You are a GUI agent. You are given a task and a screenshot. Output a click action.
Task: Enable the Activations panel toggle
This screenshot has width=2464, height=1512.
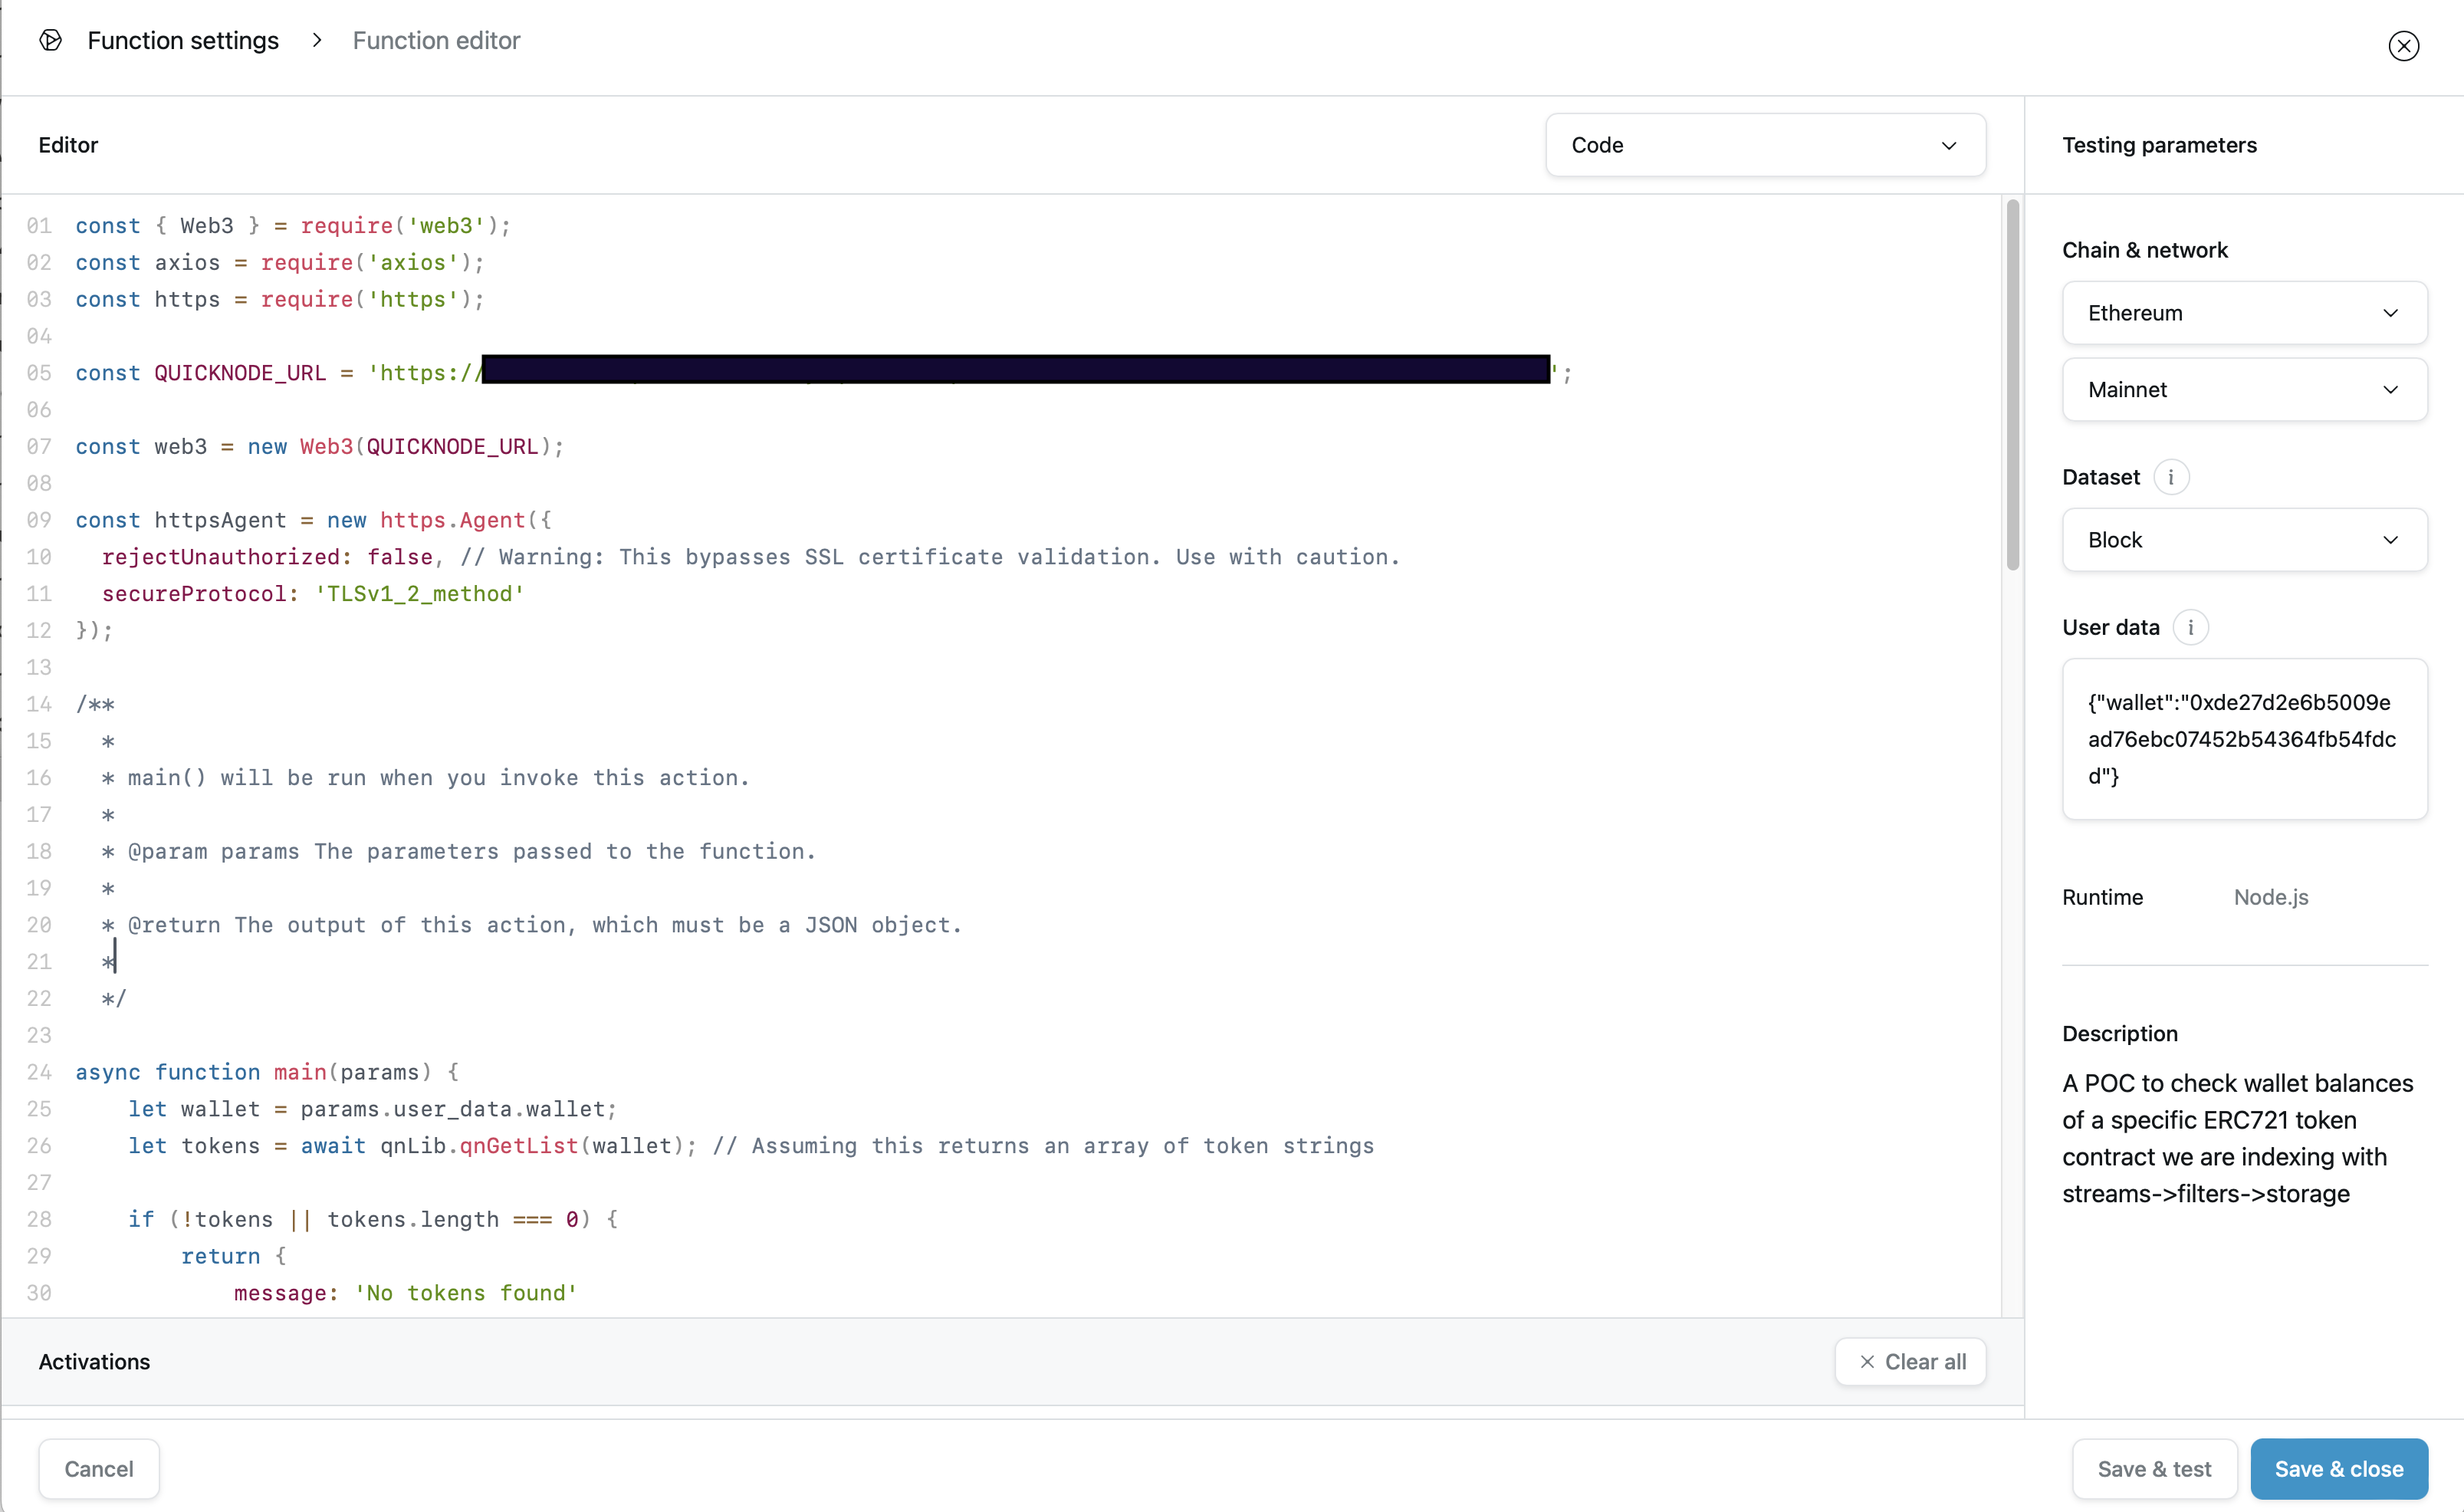point(94,1361)
